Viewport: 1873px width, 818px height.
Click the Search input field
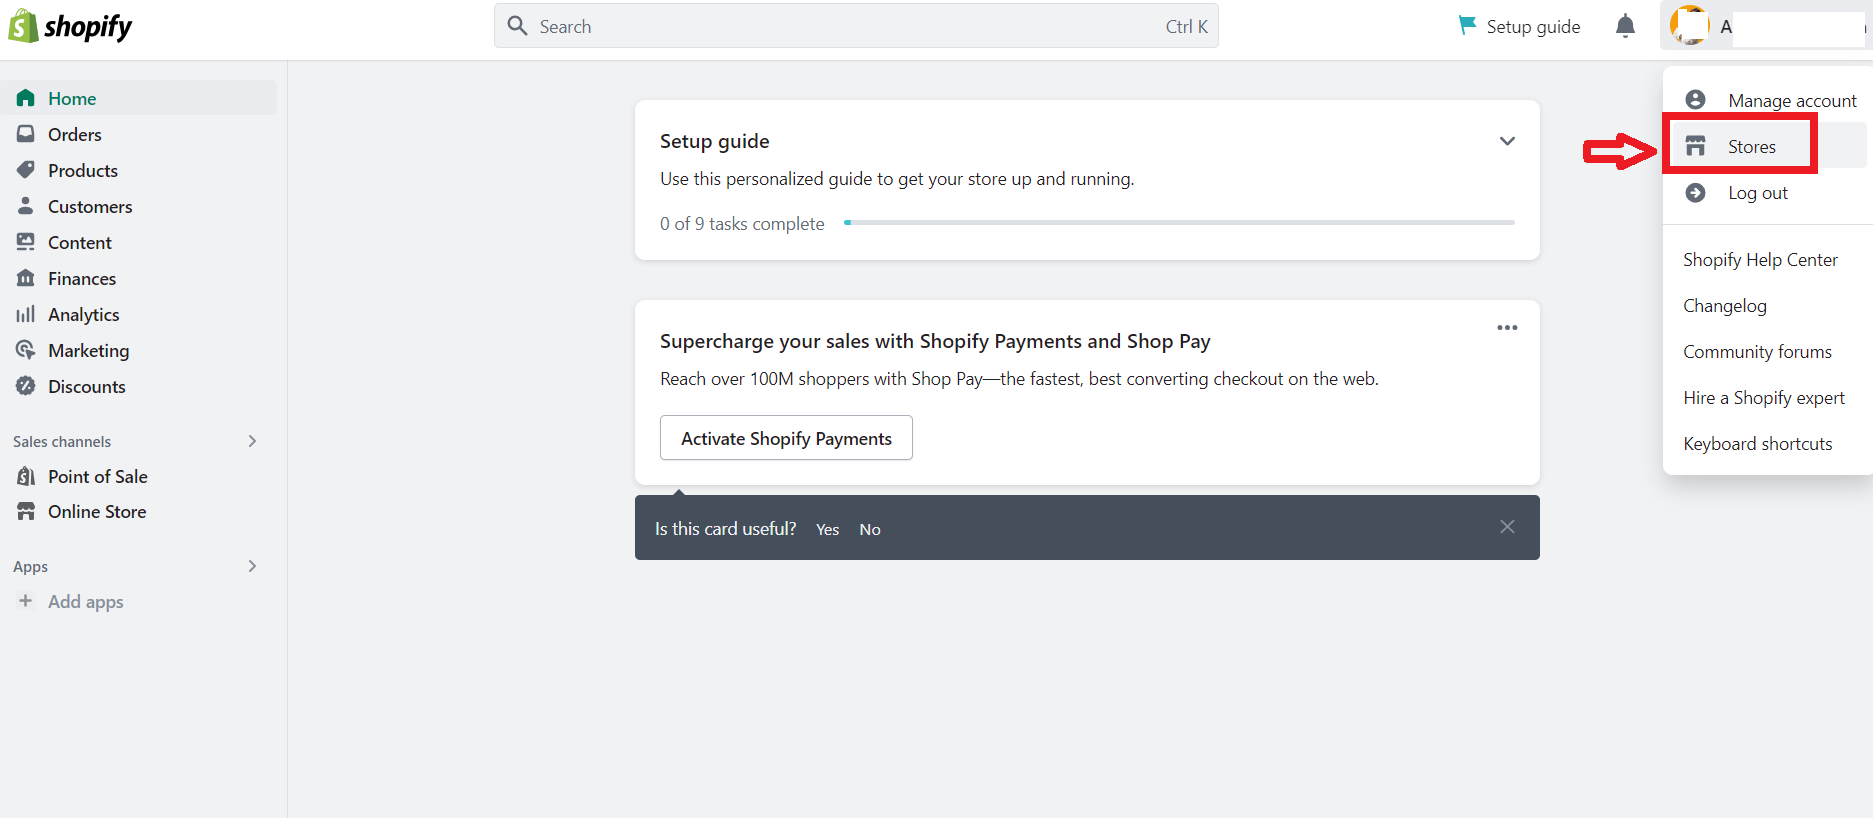(x=856, y=26)
